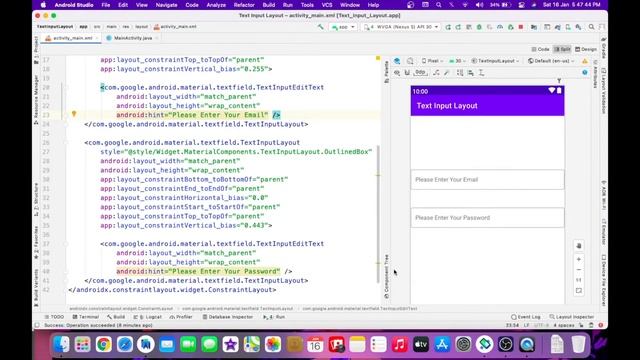The image size is (640, 360).
Task: Click the Infer Constraints wand icon
Action: coord(447,73)
